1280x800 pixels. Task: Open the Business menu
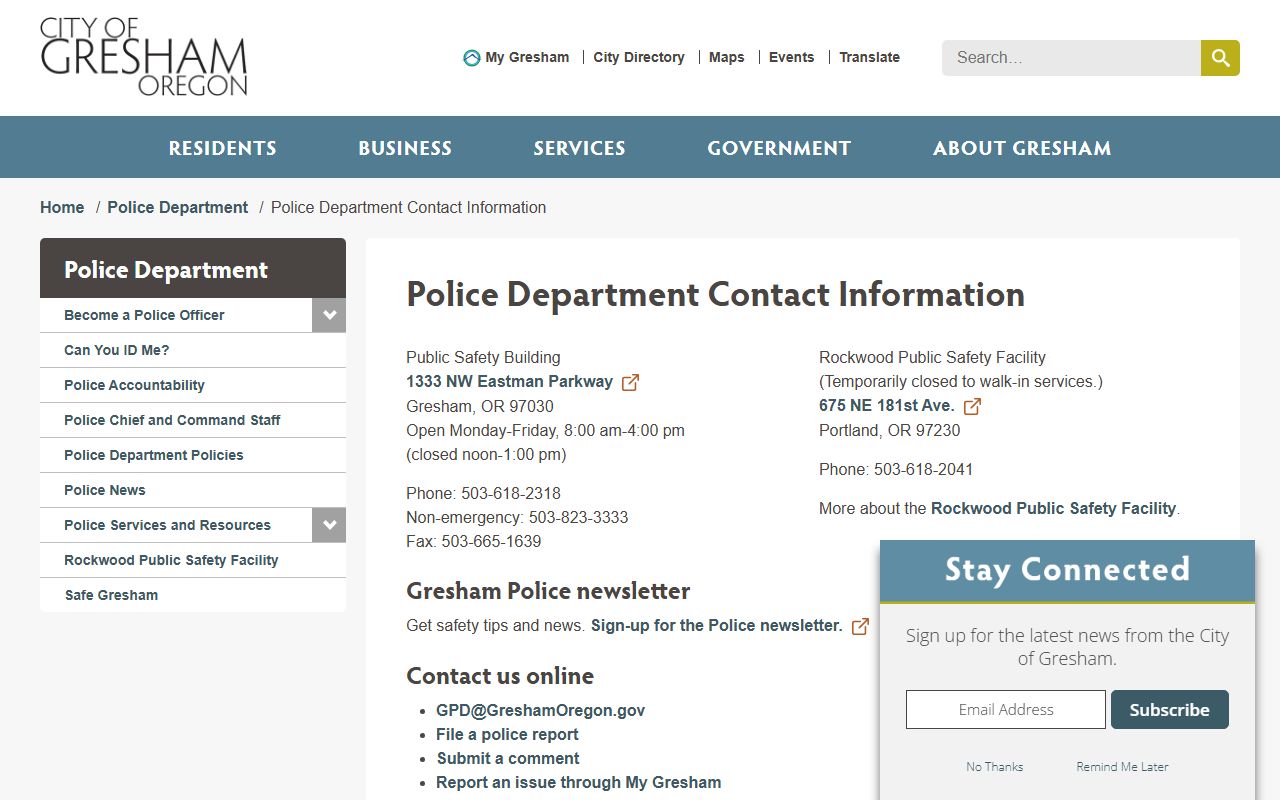tap(405, 148)
